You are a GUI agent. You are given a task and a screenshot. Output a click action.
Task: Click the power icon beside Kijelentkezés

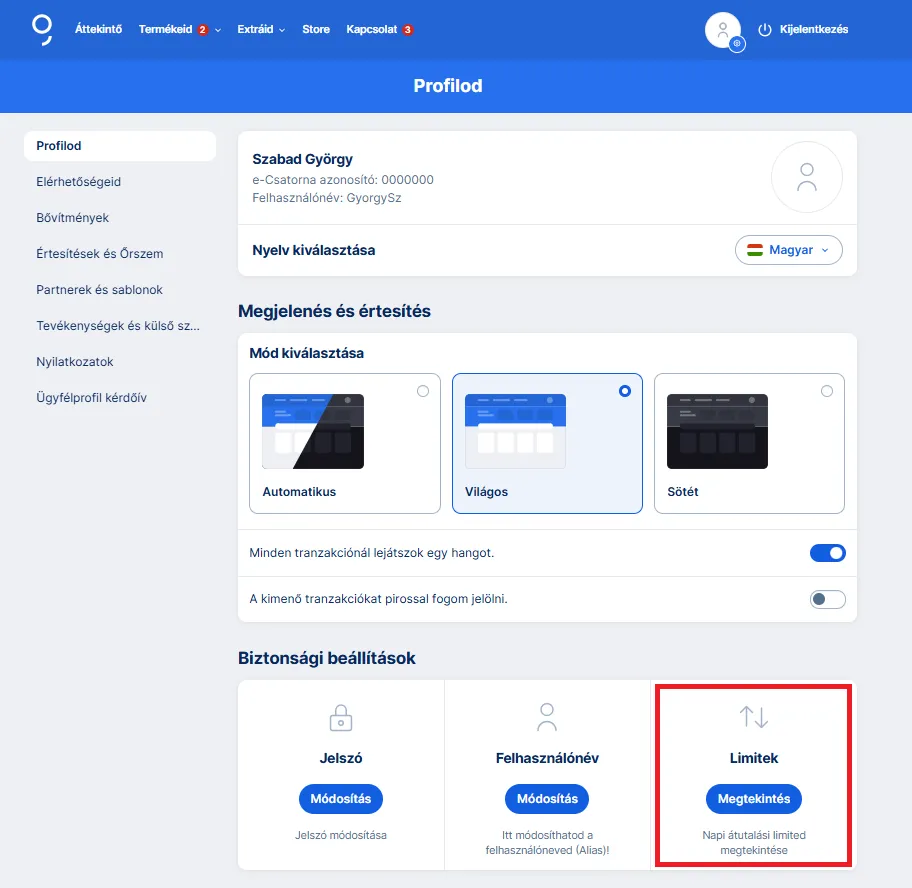(765, 30)
